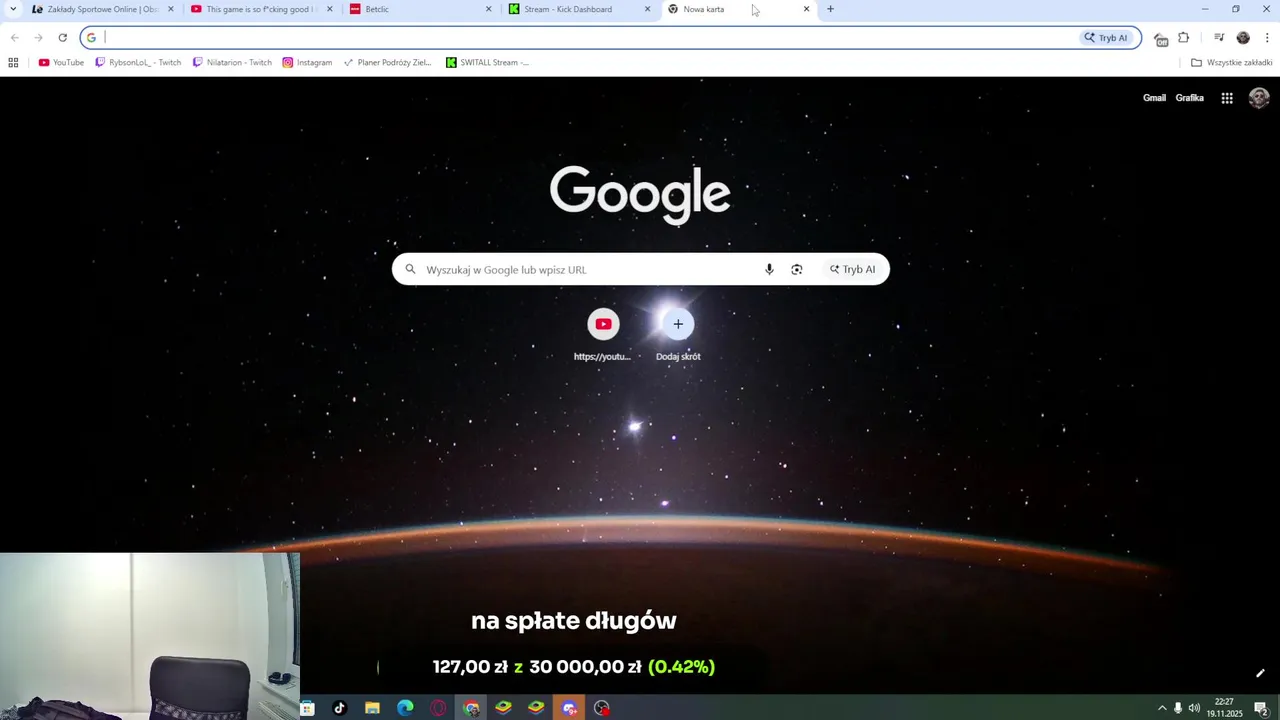Open RybsonLoL_ - Twitch bookmark

pos(138,62)
